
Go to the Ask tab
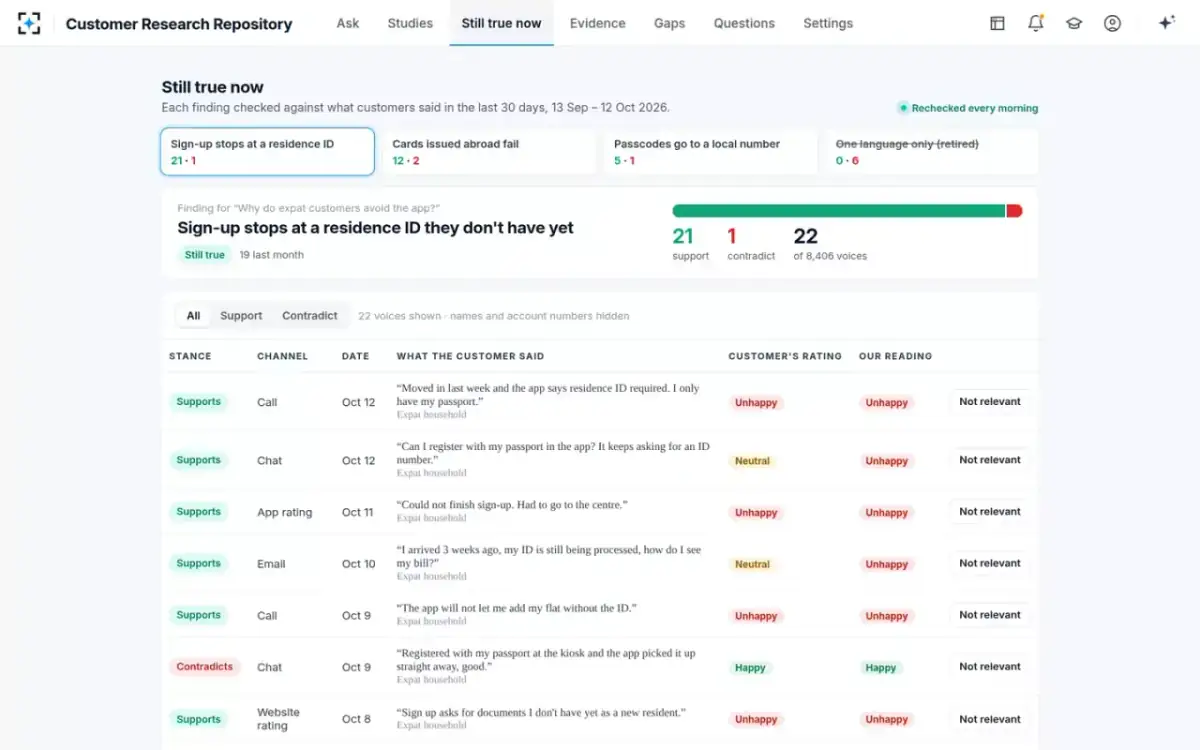[348, 23]
